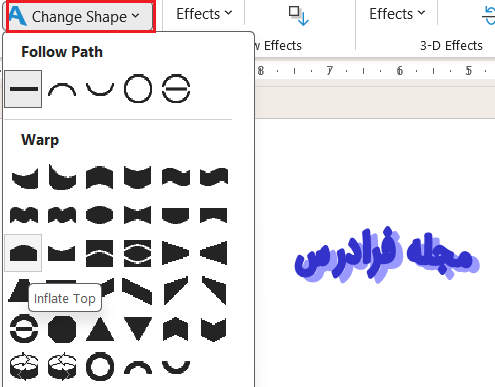The width and height of the screenshot is (495, 387).
Task: Apply the second ring warp in last row
Action: click(x=62, y=367)
